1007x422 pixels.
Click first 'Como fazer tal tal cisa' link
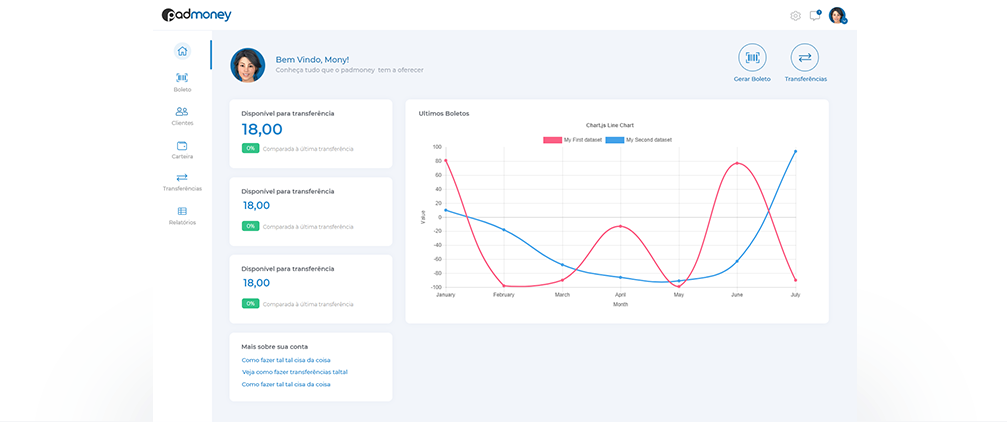[x=286, y=359]
